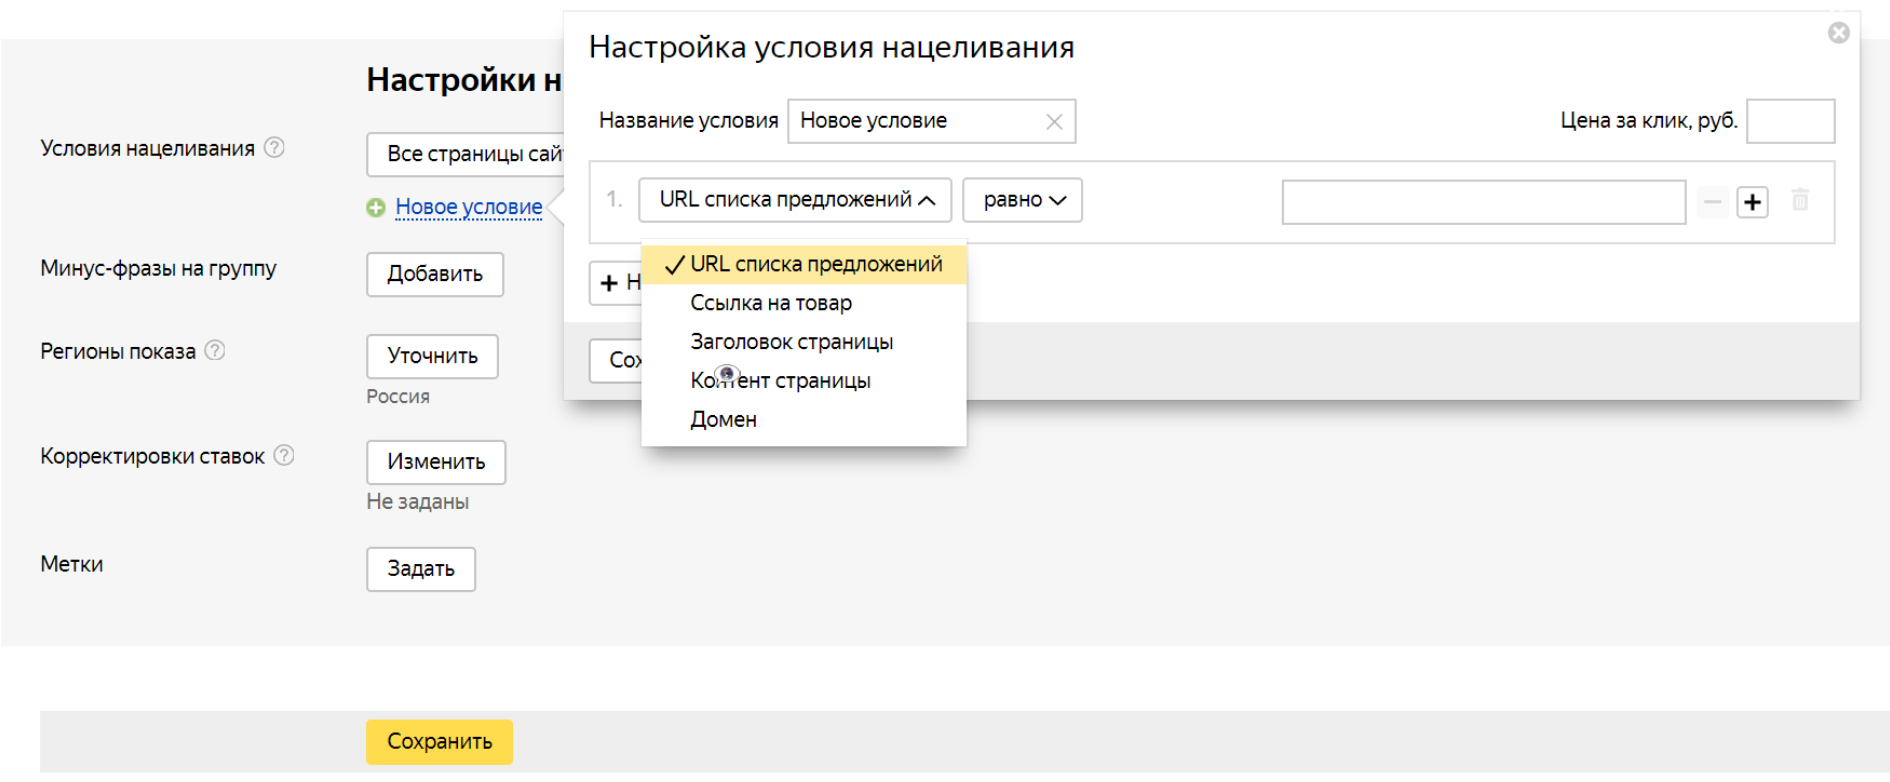The height and width of the screenshot is (782, 1890).
Task: Click the Настройка условия нацеливания heading
Action: (831, 47)
